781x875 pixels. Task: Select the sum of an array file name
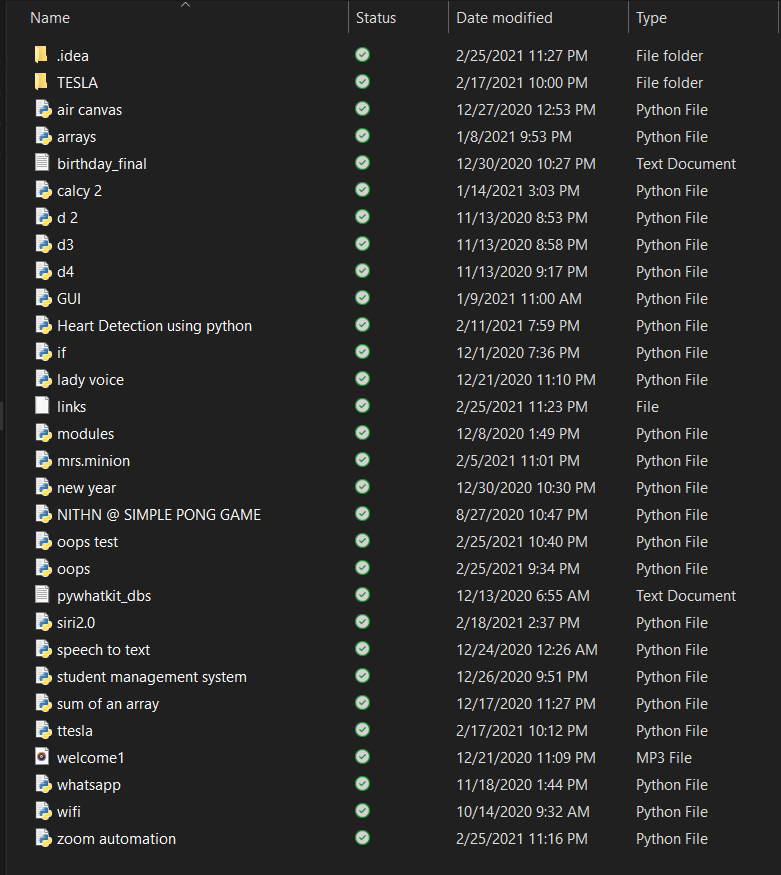[x=108, y=704]
